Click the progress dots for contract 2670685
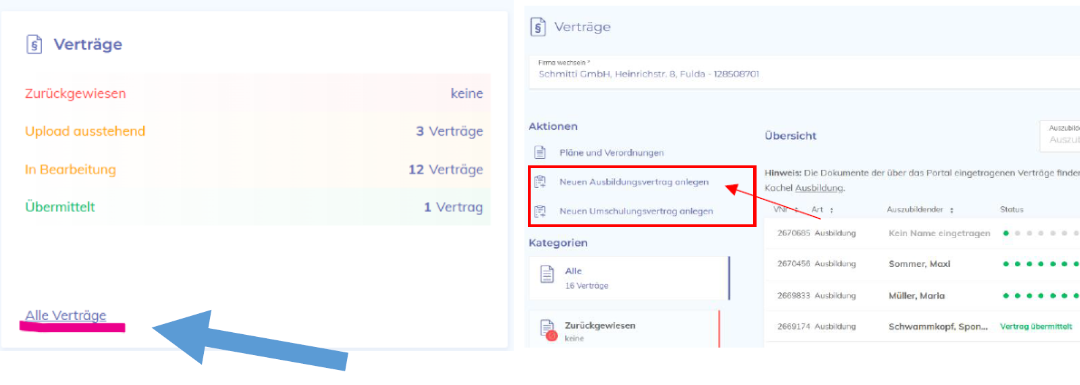The image size is (1080, 385). point(1041,233)
